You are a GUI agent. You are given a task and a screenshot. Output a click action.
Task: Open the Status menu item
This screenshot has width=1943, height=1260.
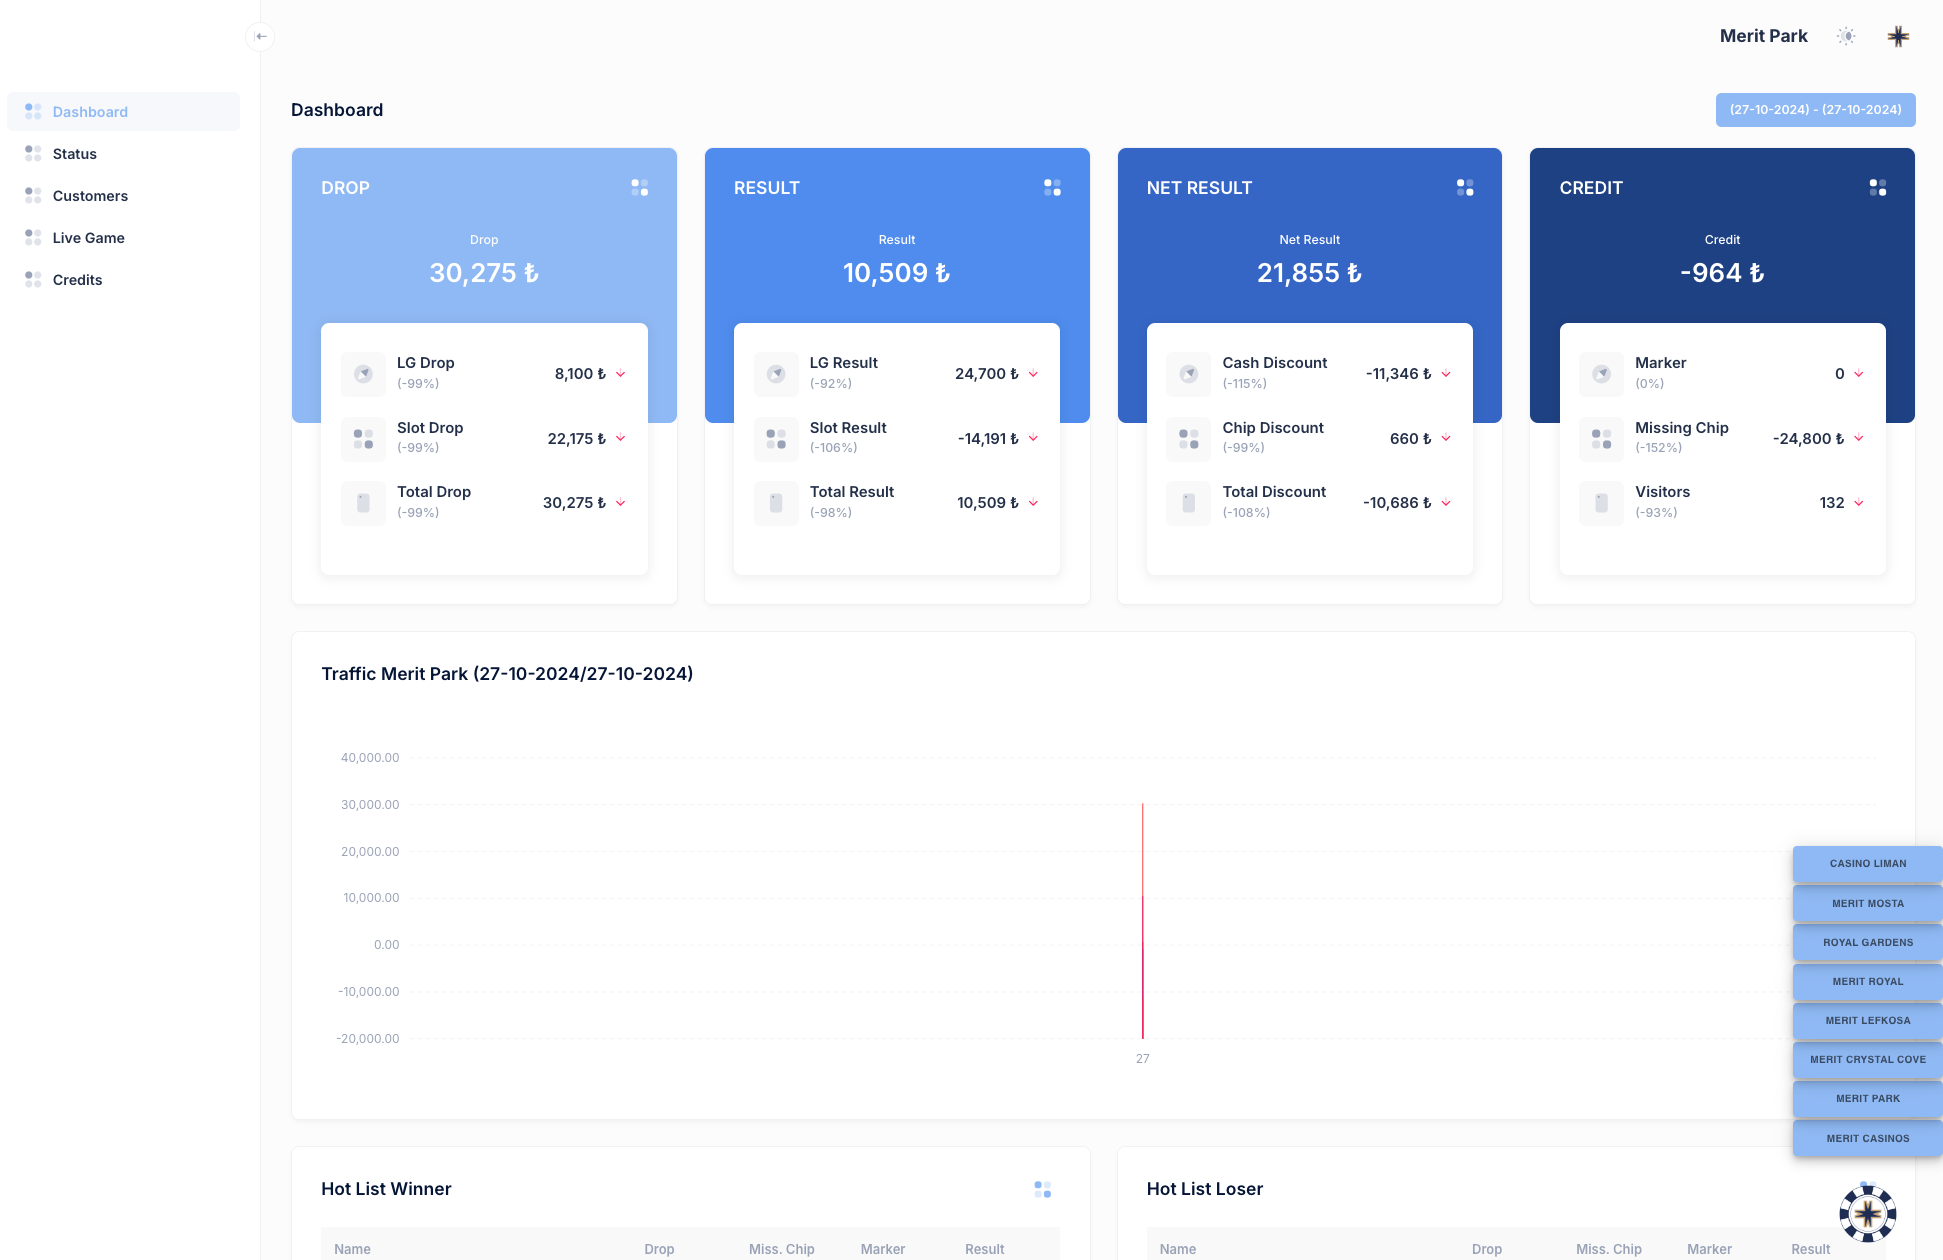pyautogui.click(x=123, y=154)
